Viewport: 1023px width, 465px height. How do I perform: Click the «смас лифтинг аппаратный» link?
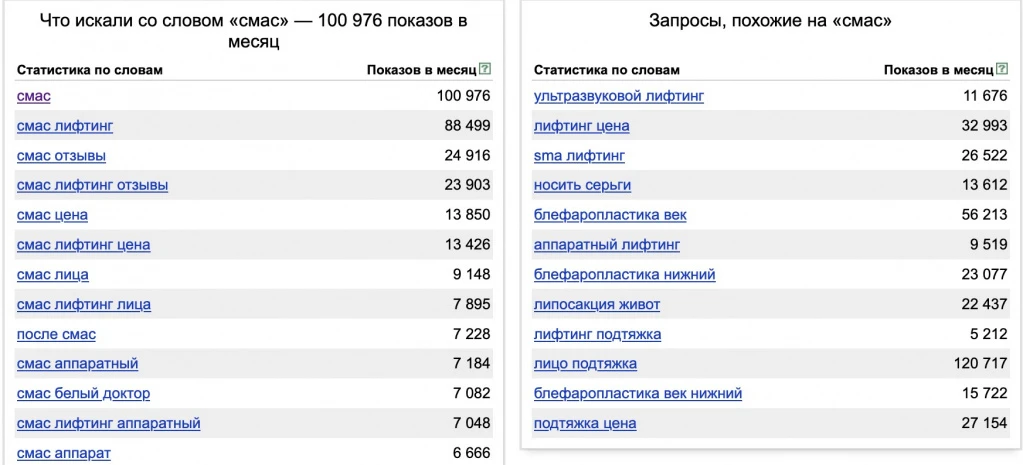pyautogui.click(x=108, y=423)
